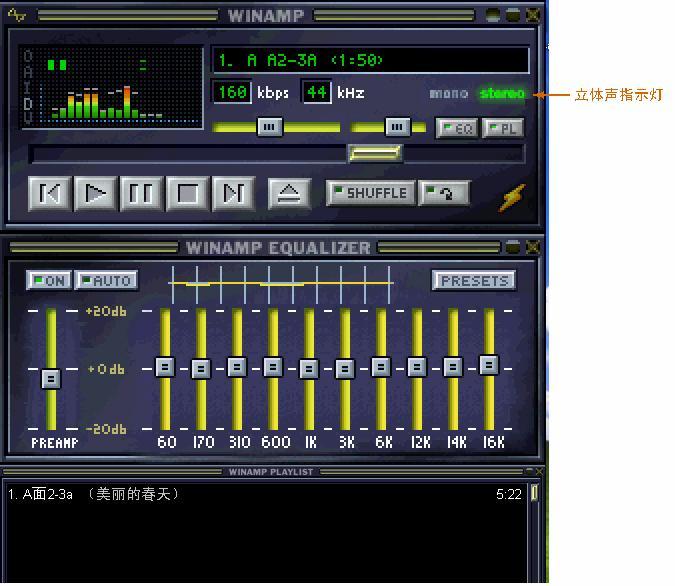Click the song title display
675x586 pixels.
(x=370, y=60)
